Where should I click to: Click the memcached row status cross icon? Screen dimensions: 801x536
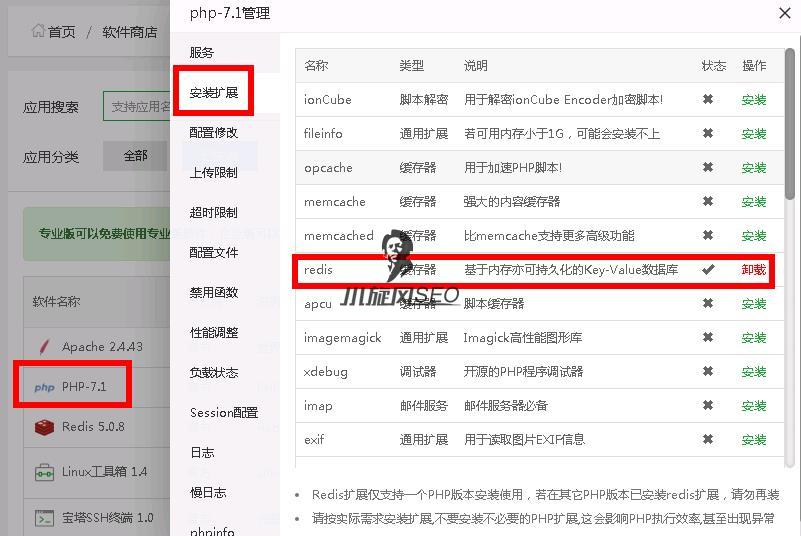pyautogui.click(x=708, y=235)
